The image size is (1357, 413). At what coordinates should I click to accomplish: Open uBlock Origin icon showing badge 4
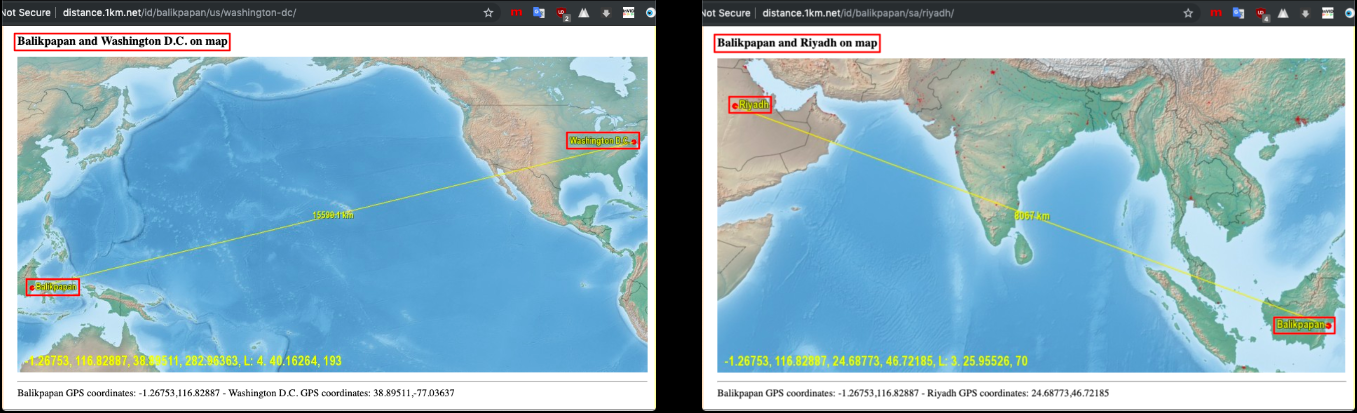(1262, 13)
